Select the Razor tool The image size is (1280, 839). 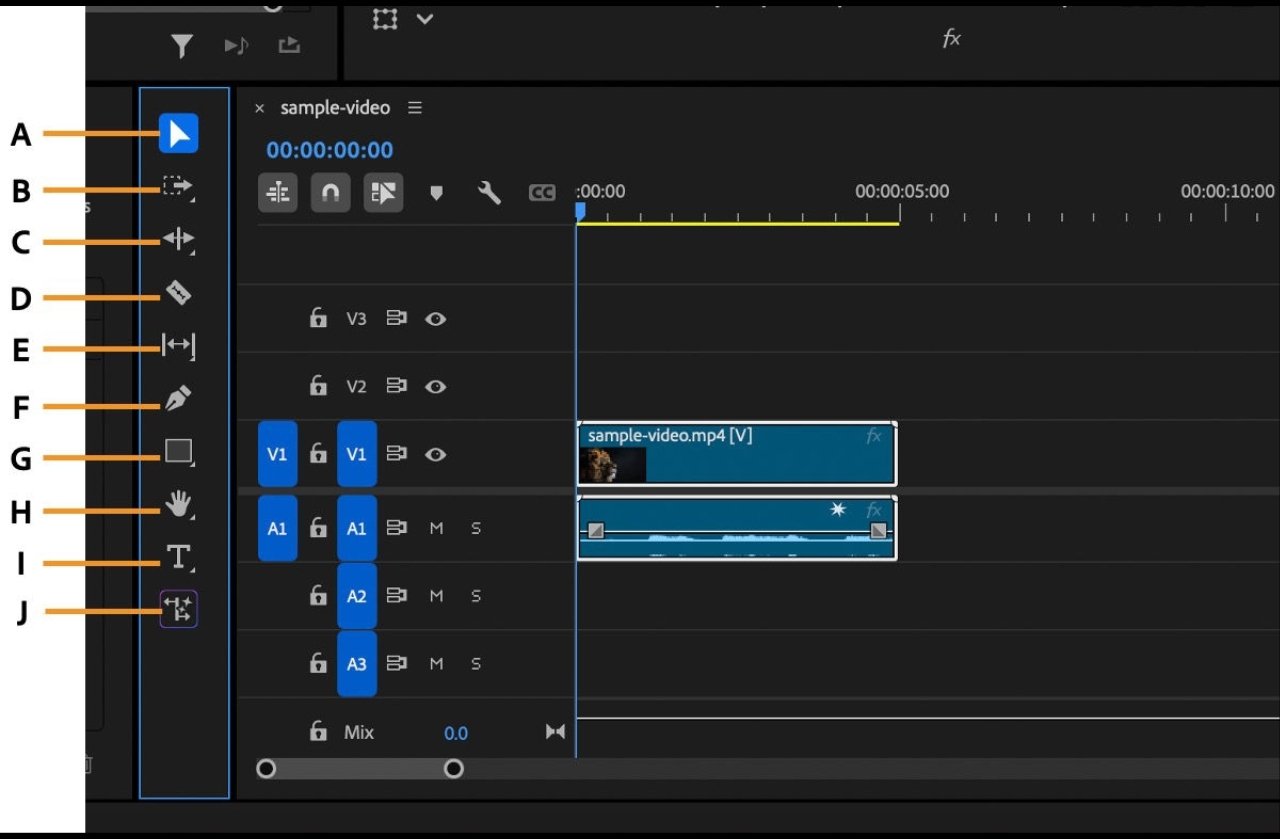(x=178, y=293)
